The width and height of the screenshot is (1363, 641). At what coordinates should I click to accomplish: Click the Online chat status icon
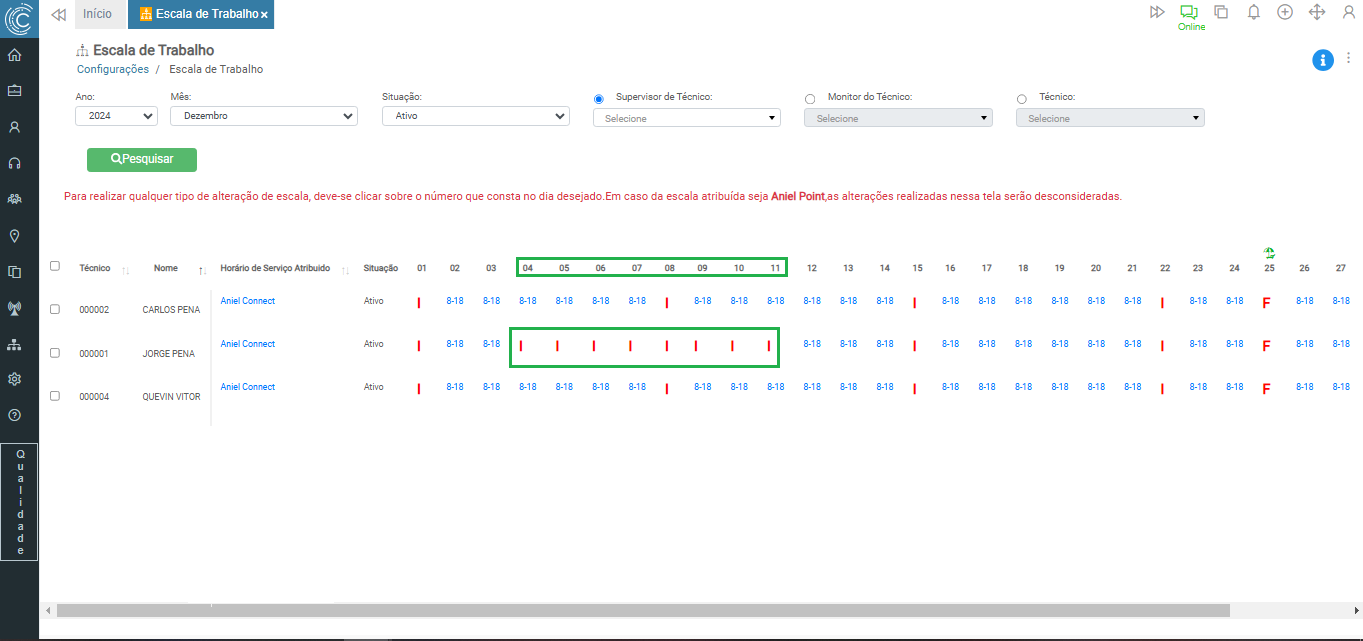pyautogui.click(x=1189, y=13)
